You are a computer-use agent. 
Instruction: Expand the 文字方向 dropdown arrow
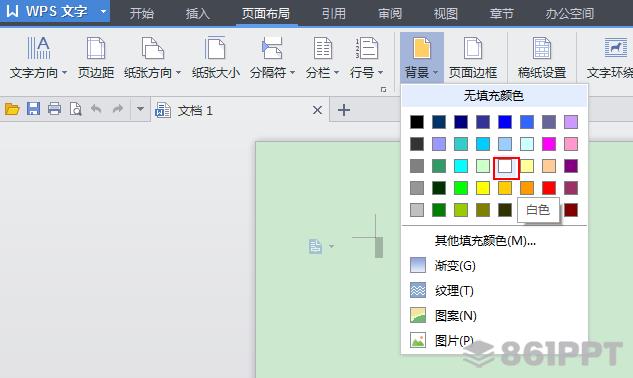pyautogui.click(x=64, y=73)
